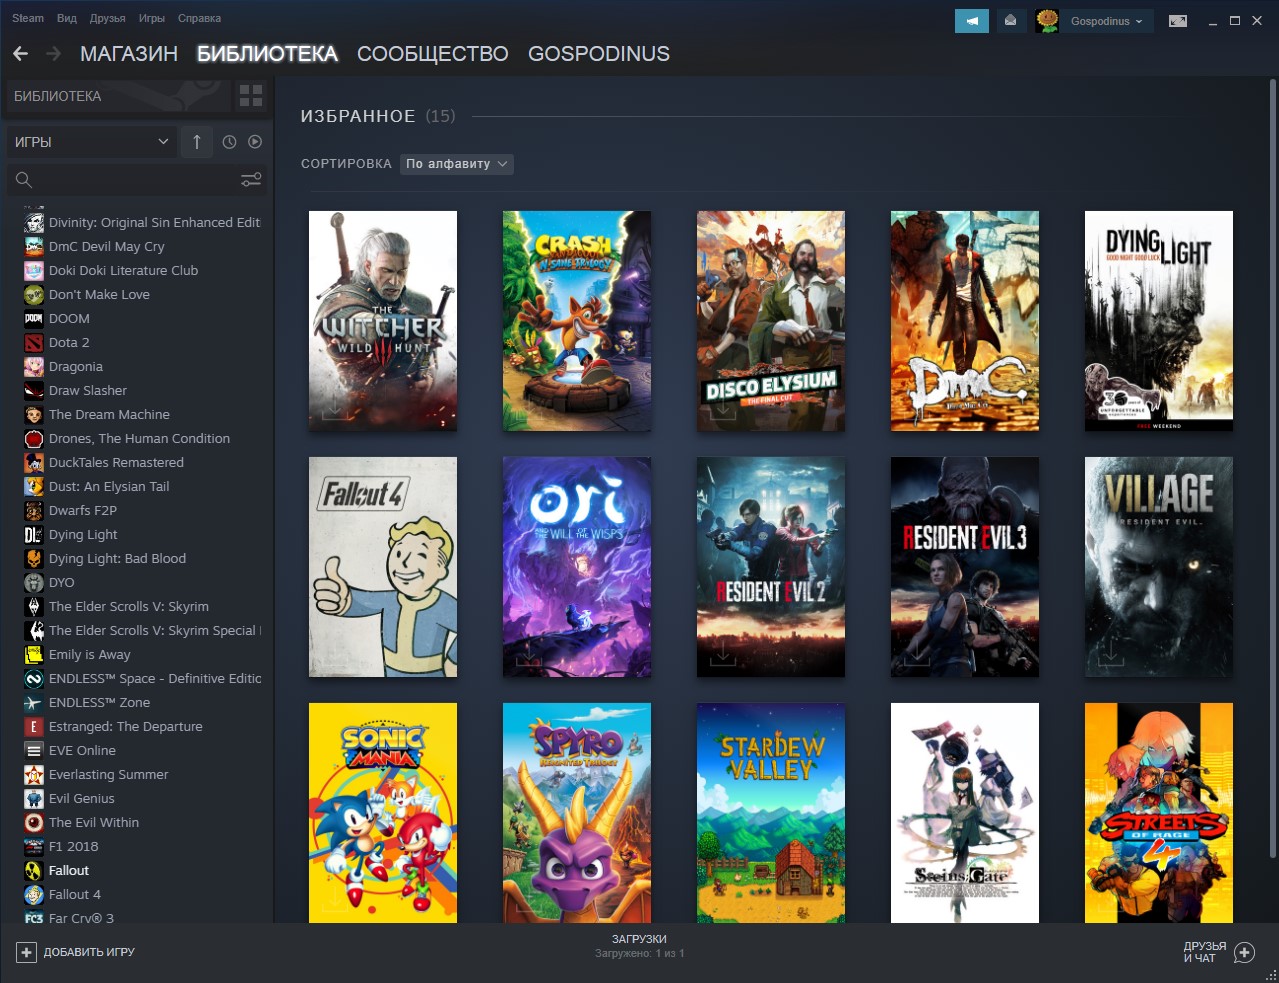Click the DmC Devil May Cry icon
This screenshot has width=1279, height=983.
point(34,246)
